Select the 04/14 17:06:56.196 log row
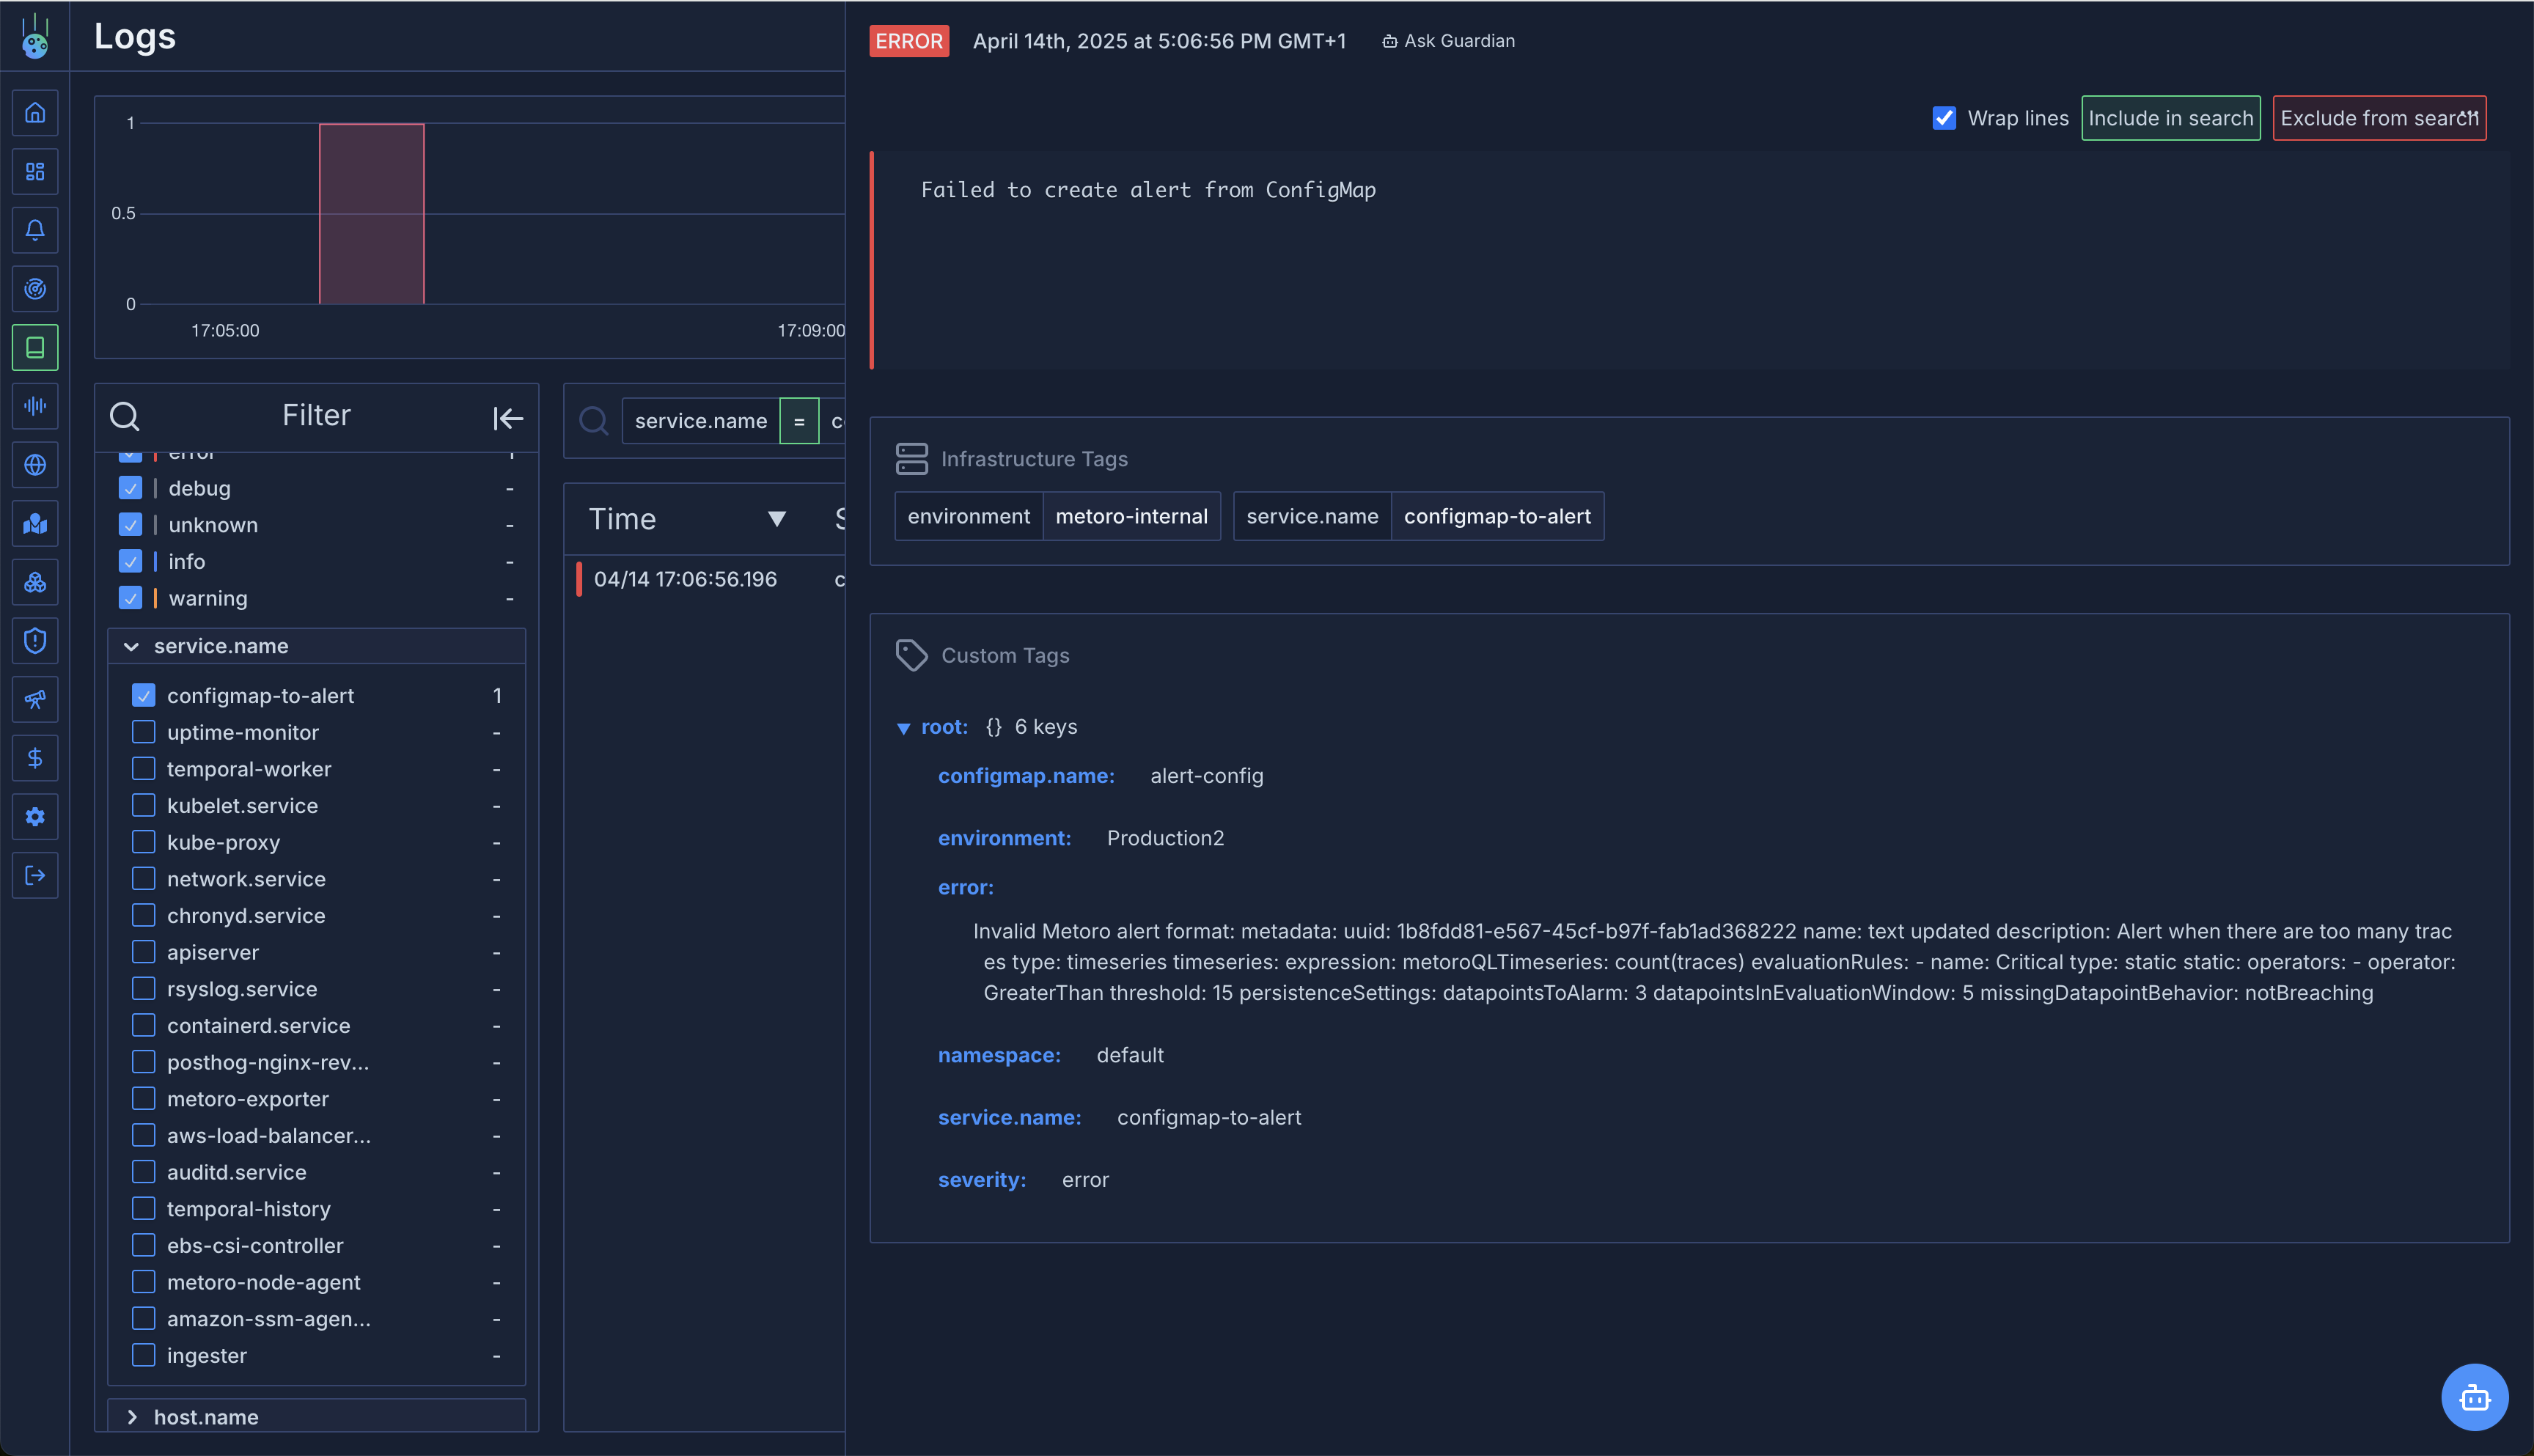 pyautogui.click(x=685, y=579)
